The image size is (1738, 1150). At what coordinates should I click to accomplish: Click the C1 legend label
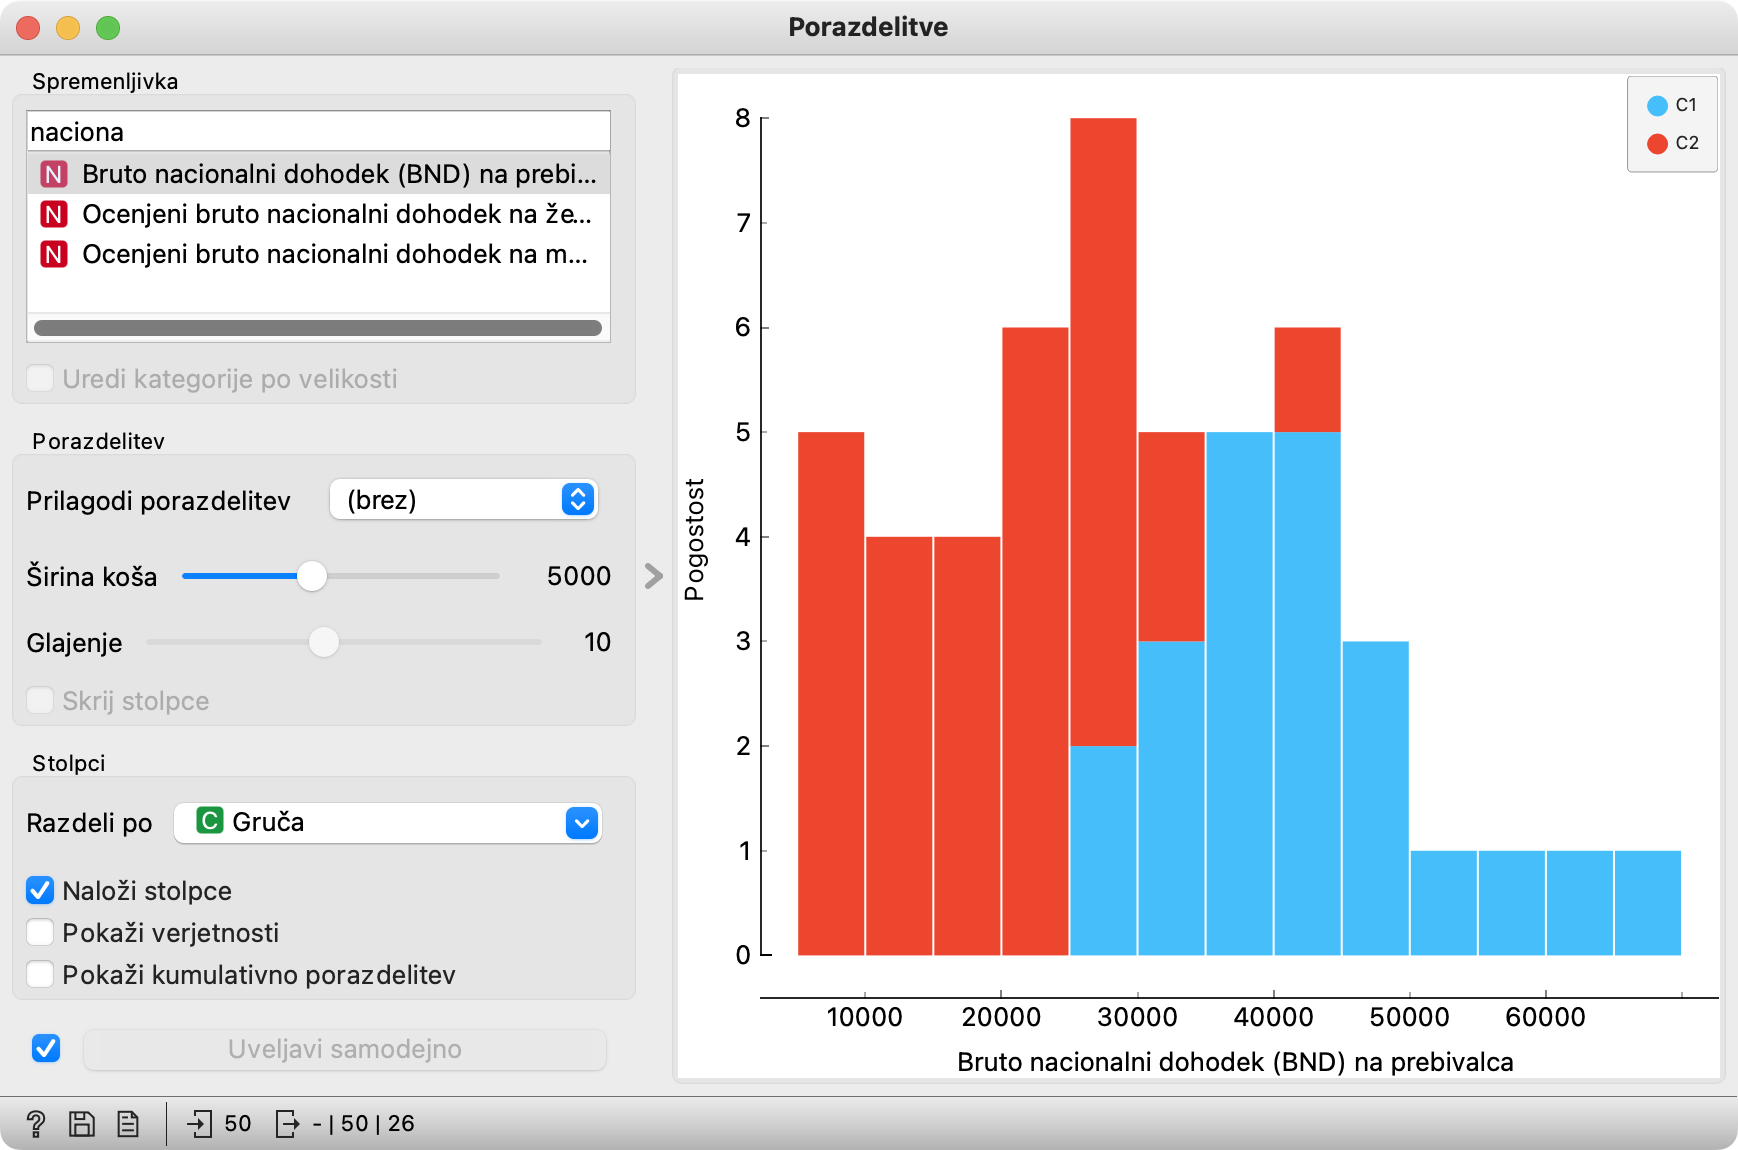[x=1686, y=105]
